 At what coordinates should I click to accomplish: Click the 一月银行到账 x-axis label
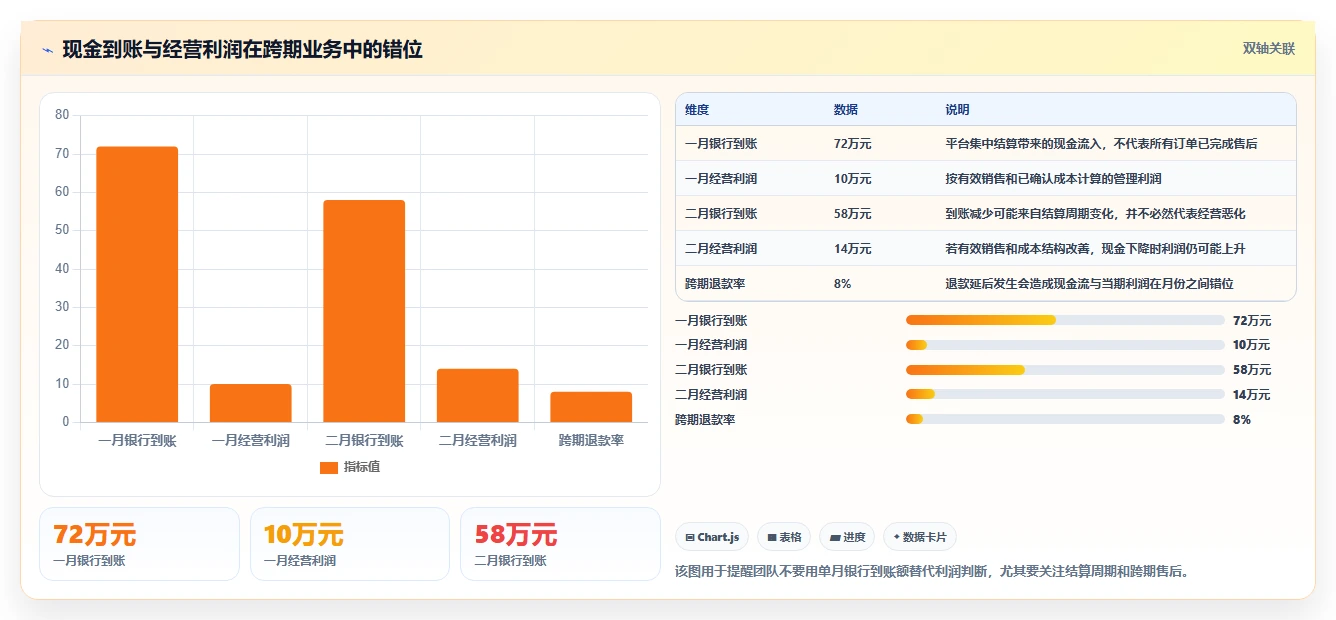137,441
